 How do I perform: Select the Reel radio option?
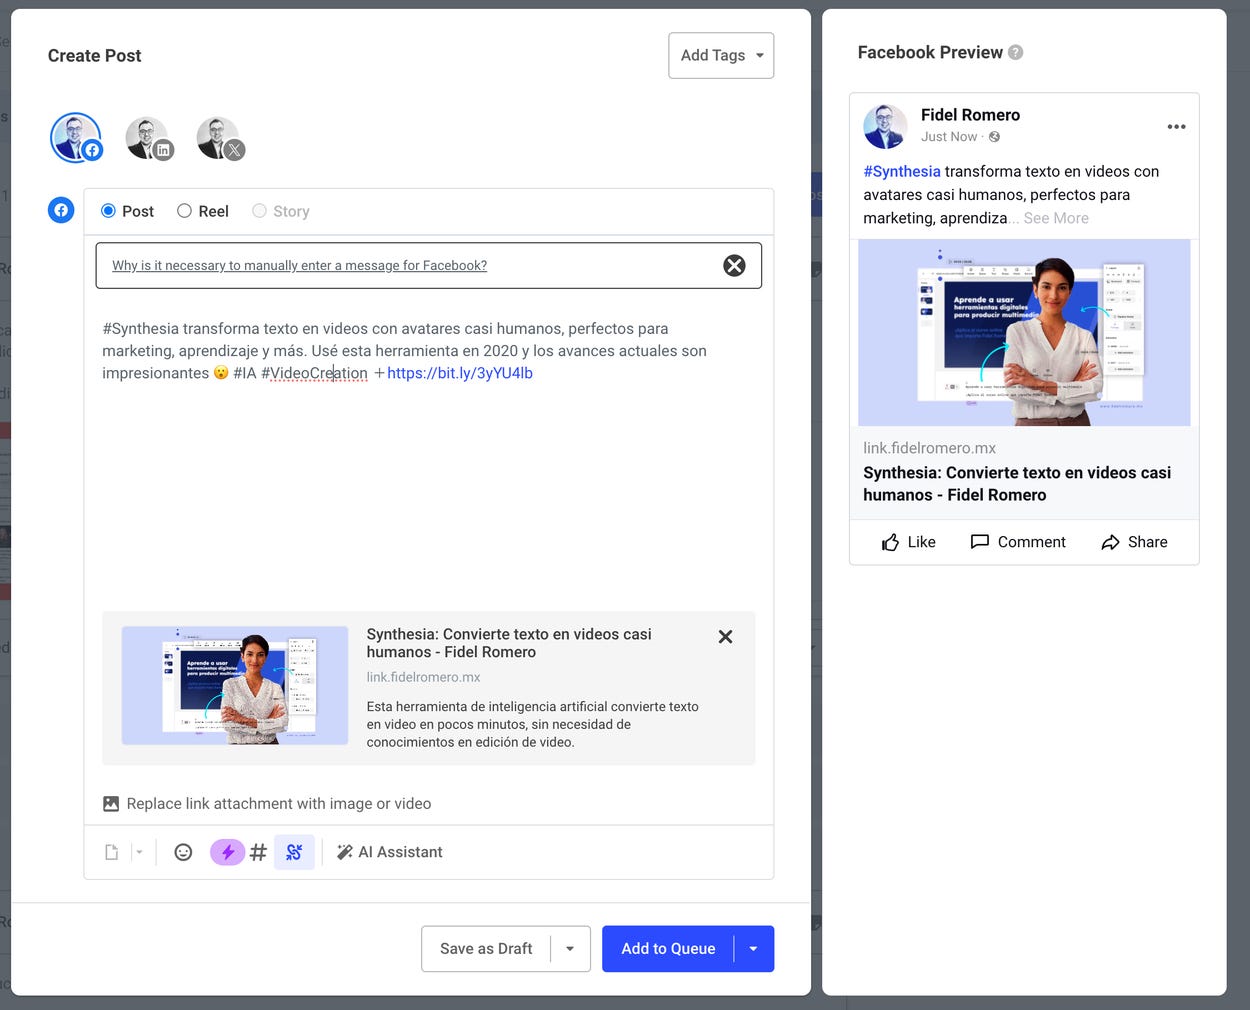[x=202, y=211]
